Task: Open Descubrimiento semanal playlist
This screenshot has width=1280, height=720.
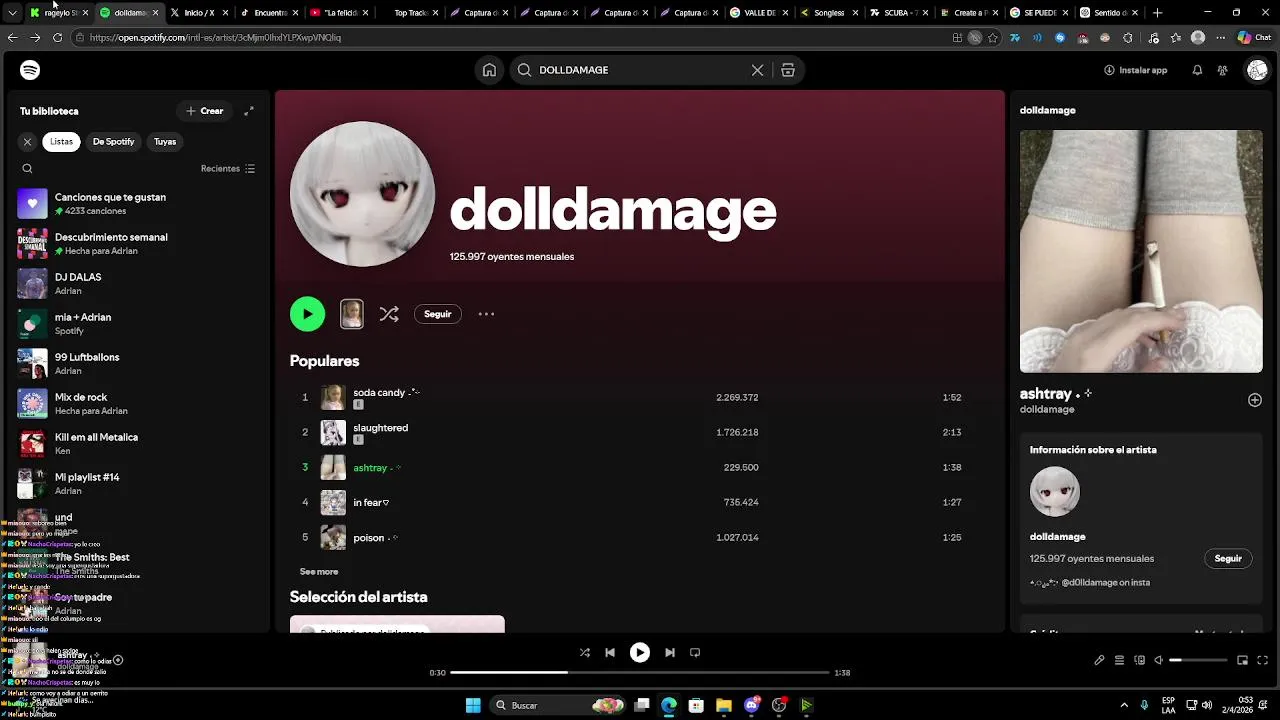Action: [138, 244]
